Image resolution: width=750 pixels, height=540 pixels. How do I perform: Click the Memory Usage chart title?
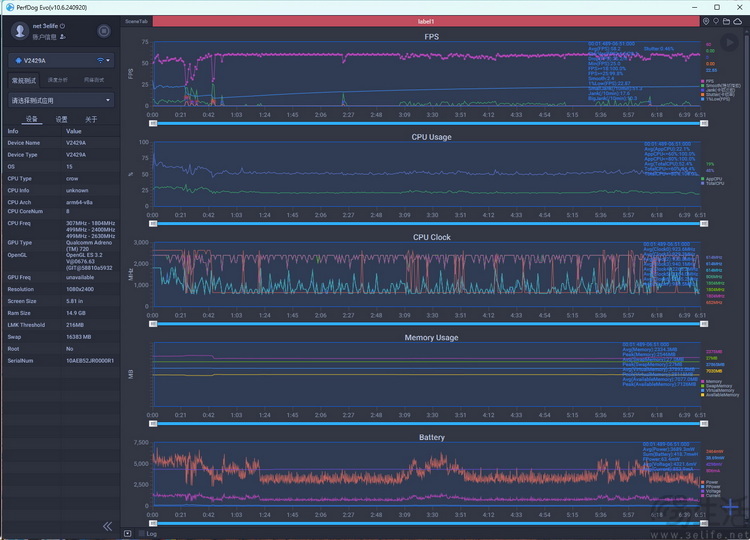pos(431,337)
